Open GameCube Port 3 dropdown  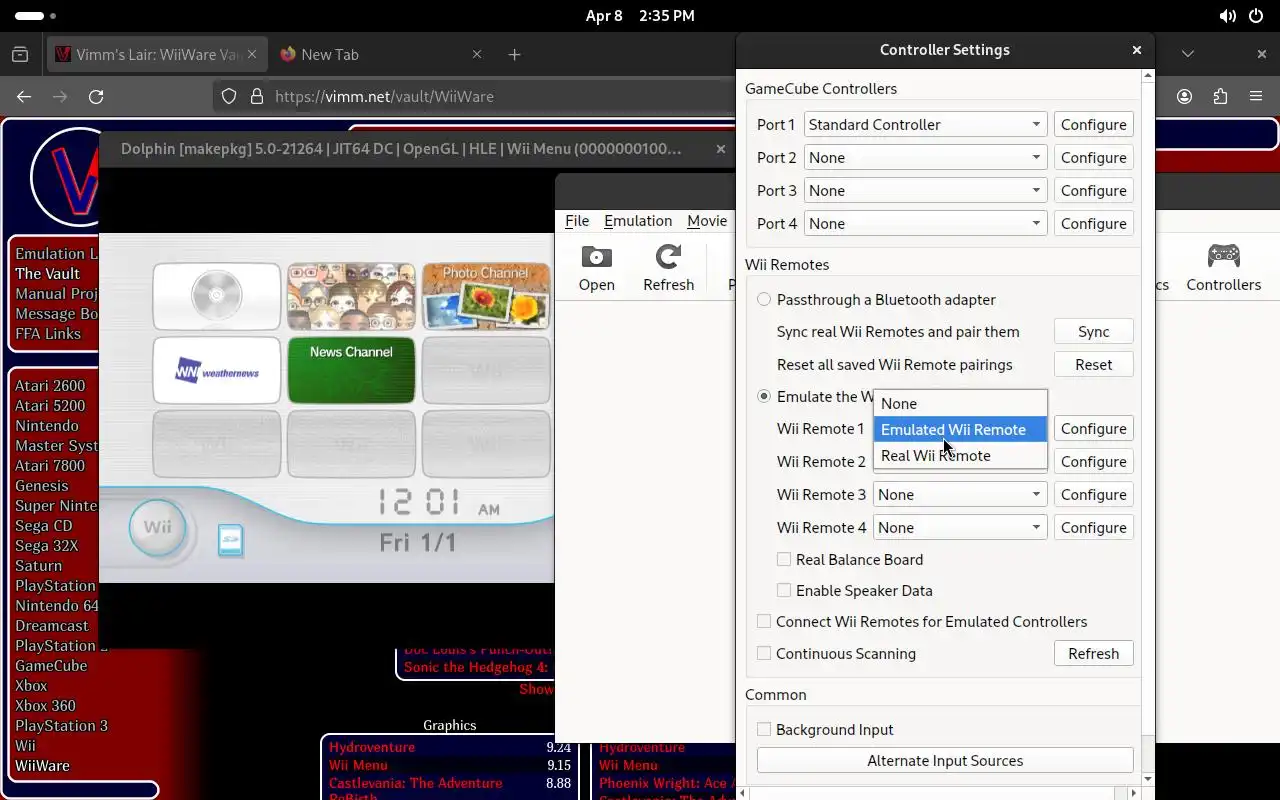click(925, 190)
